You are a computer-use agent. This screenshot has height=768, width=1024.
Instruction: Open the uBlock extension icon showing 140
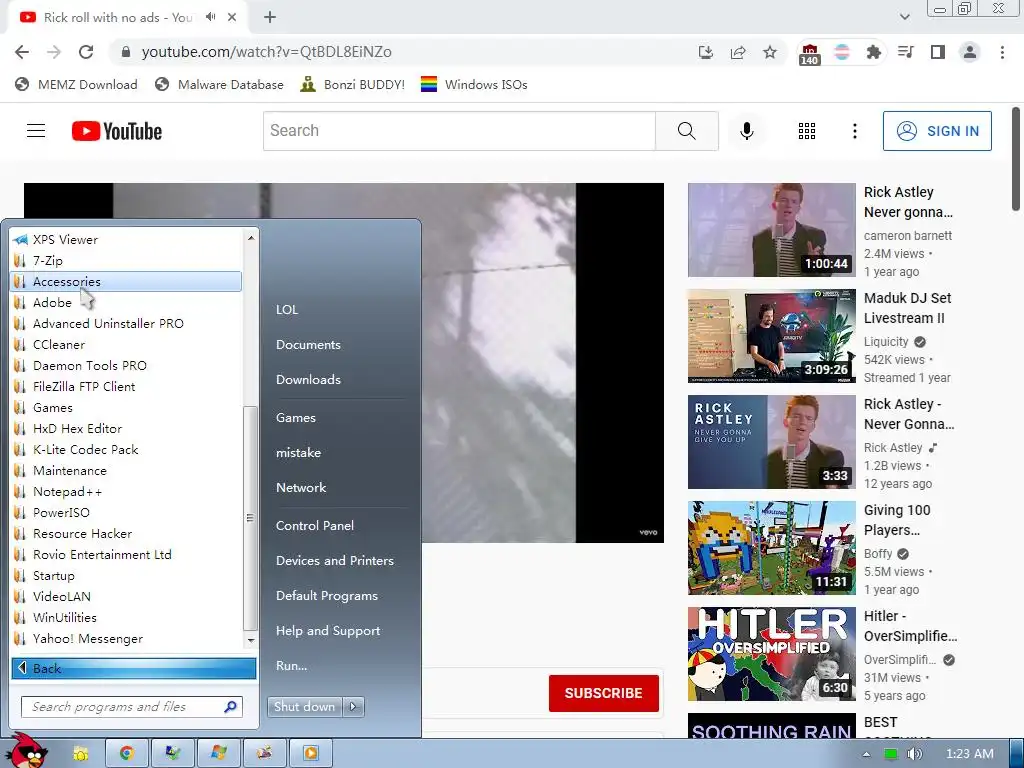809,54
